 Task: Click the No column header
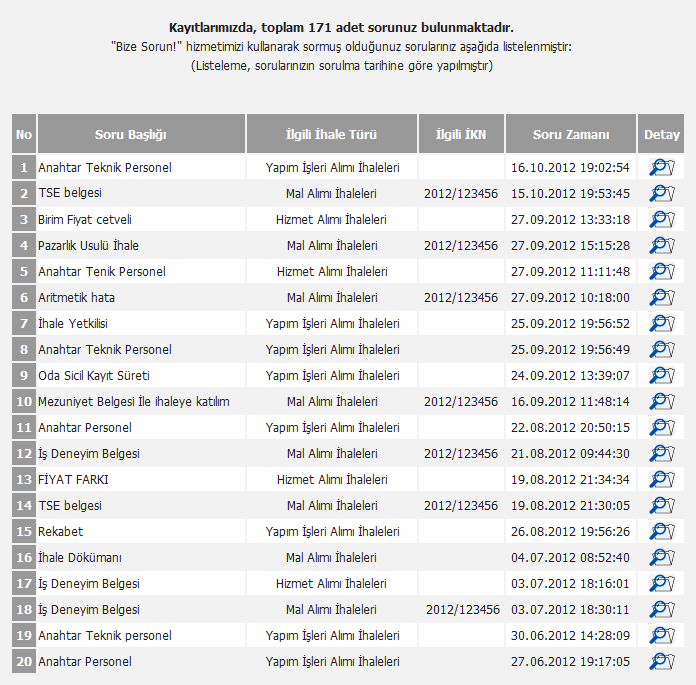24,134
